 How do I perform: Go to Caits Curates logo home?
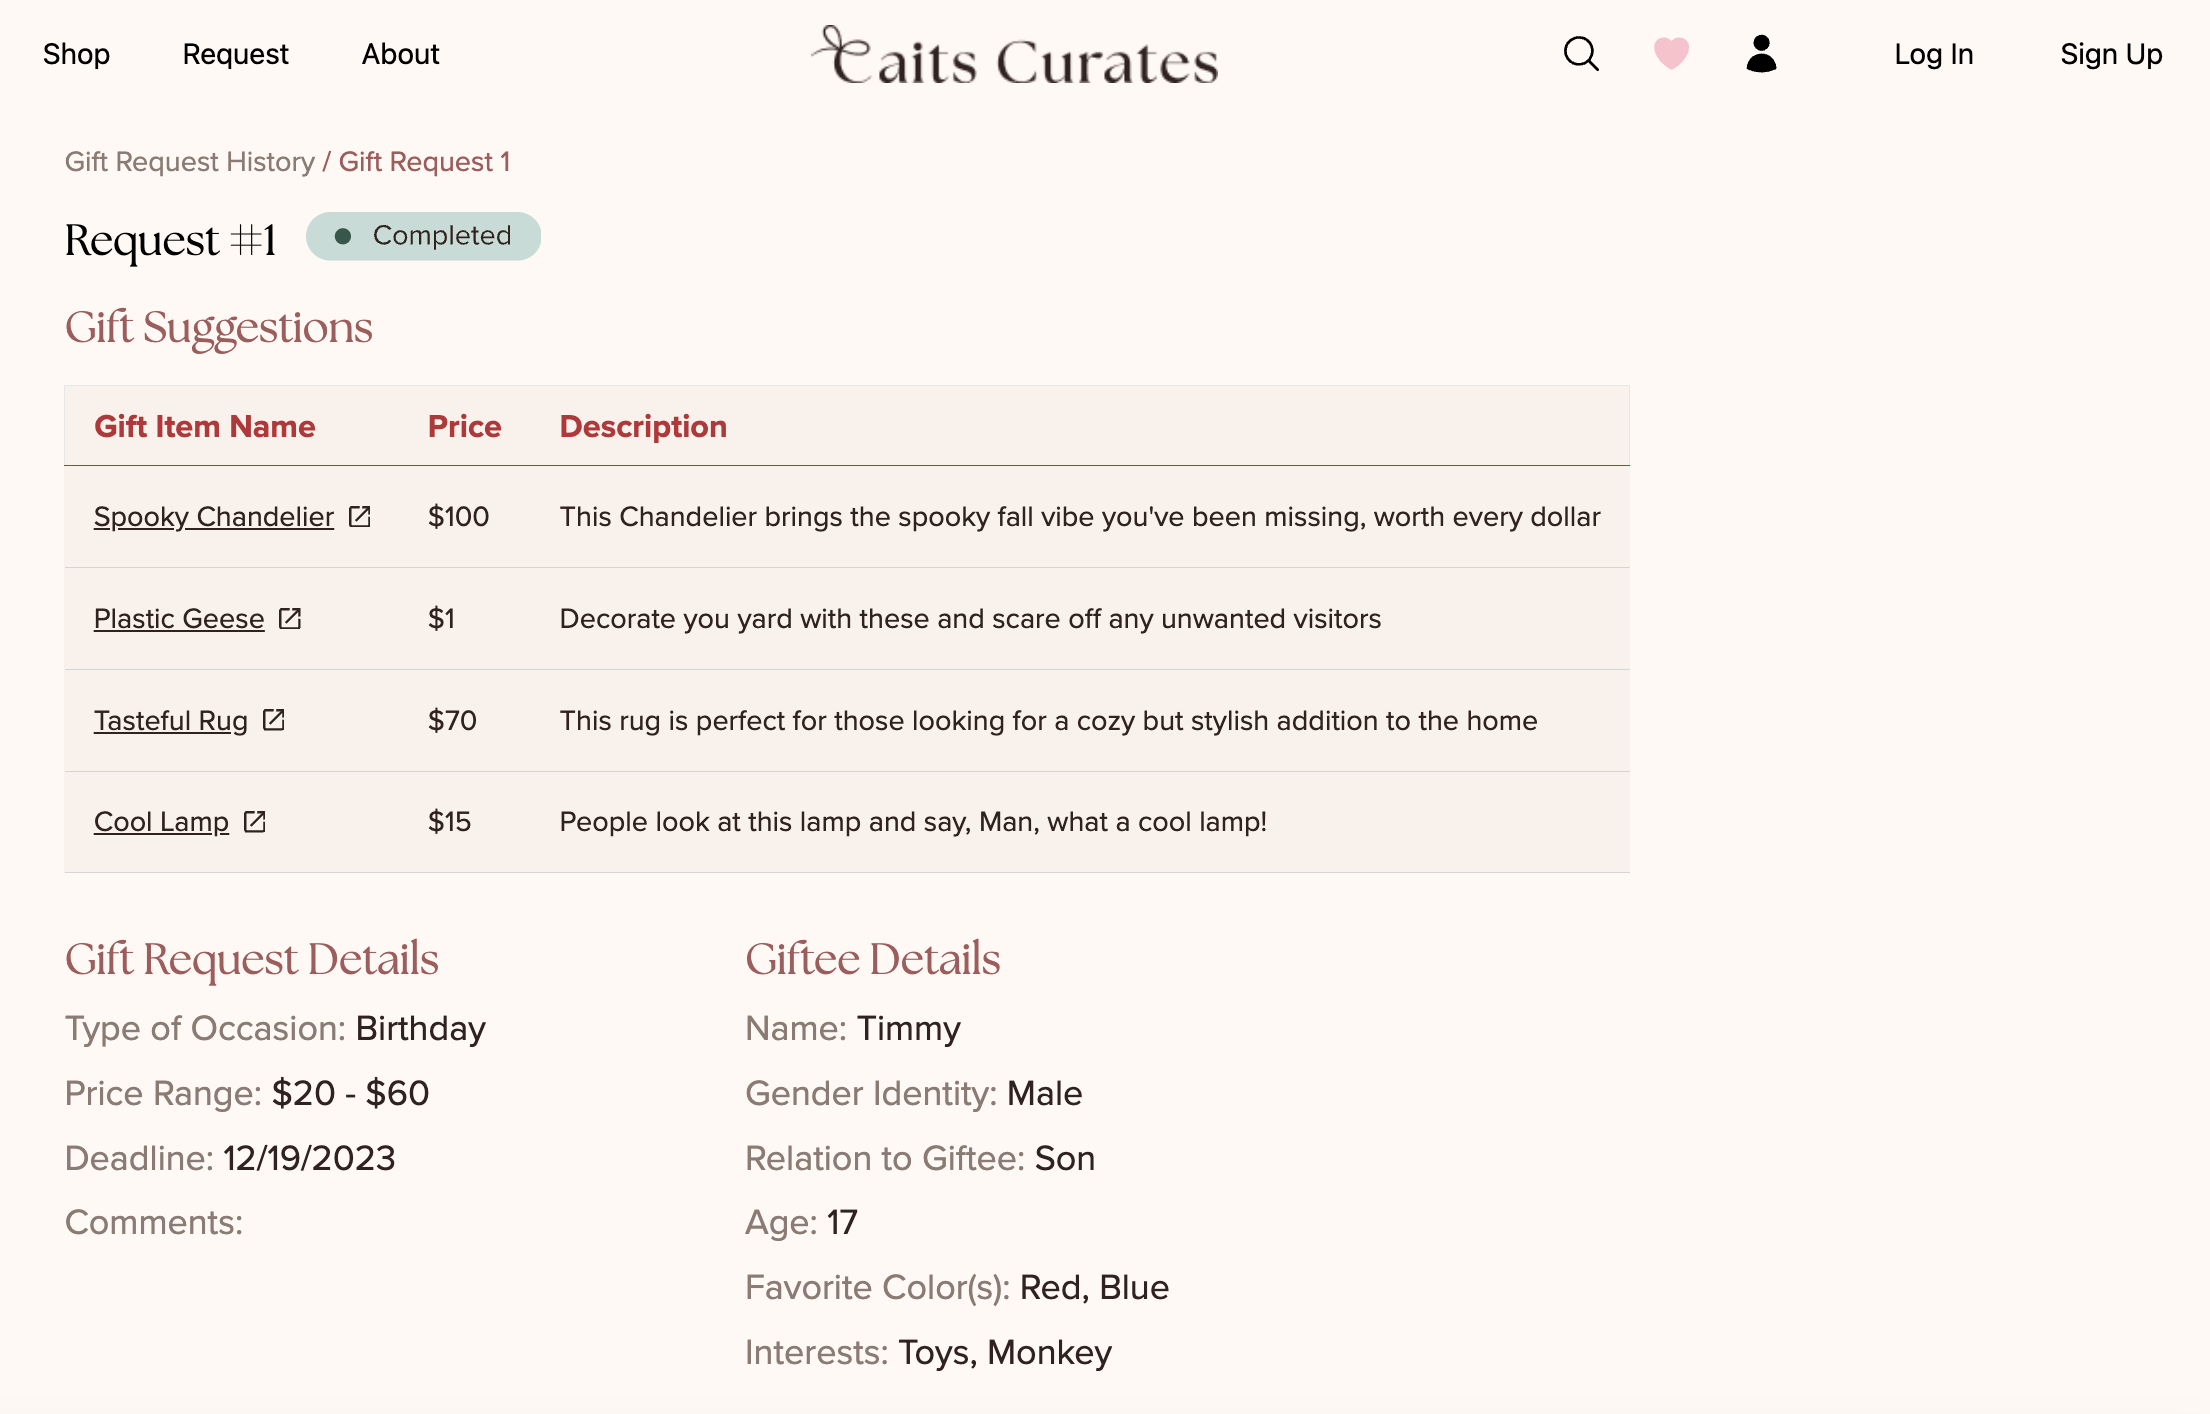[1014, 56]
